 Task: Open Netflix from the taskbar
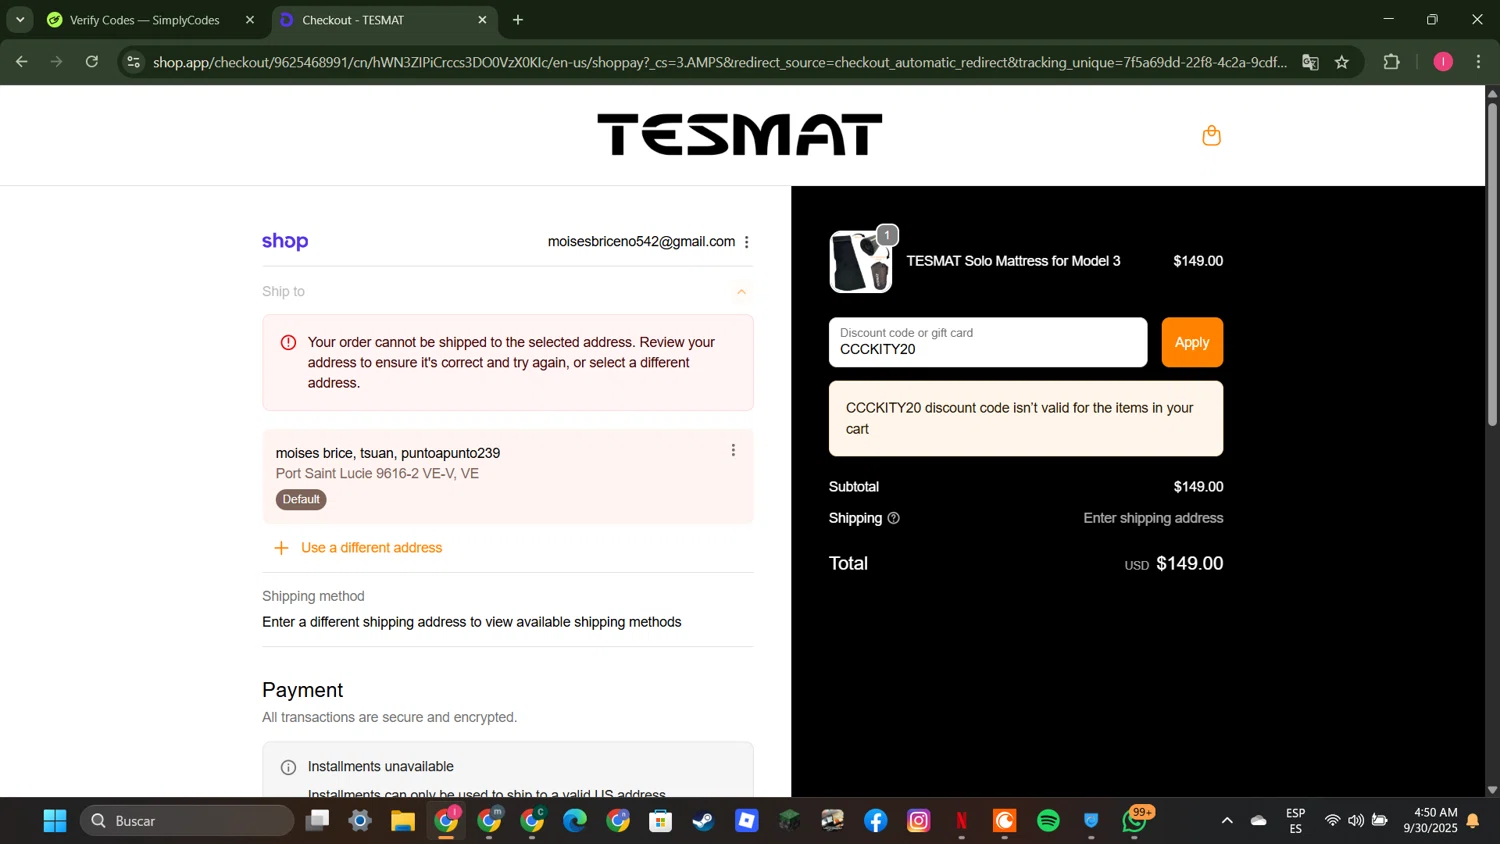point(962,821)
